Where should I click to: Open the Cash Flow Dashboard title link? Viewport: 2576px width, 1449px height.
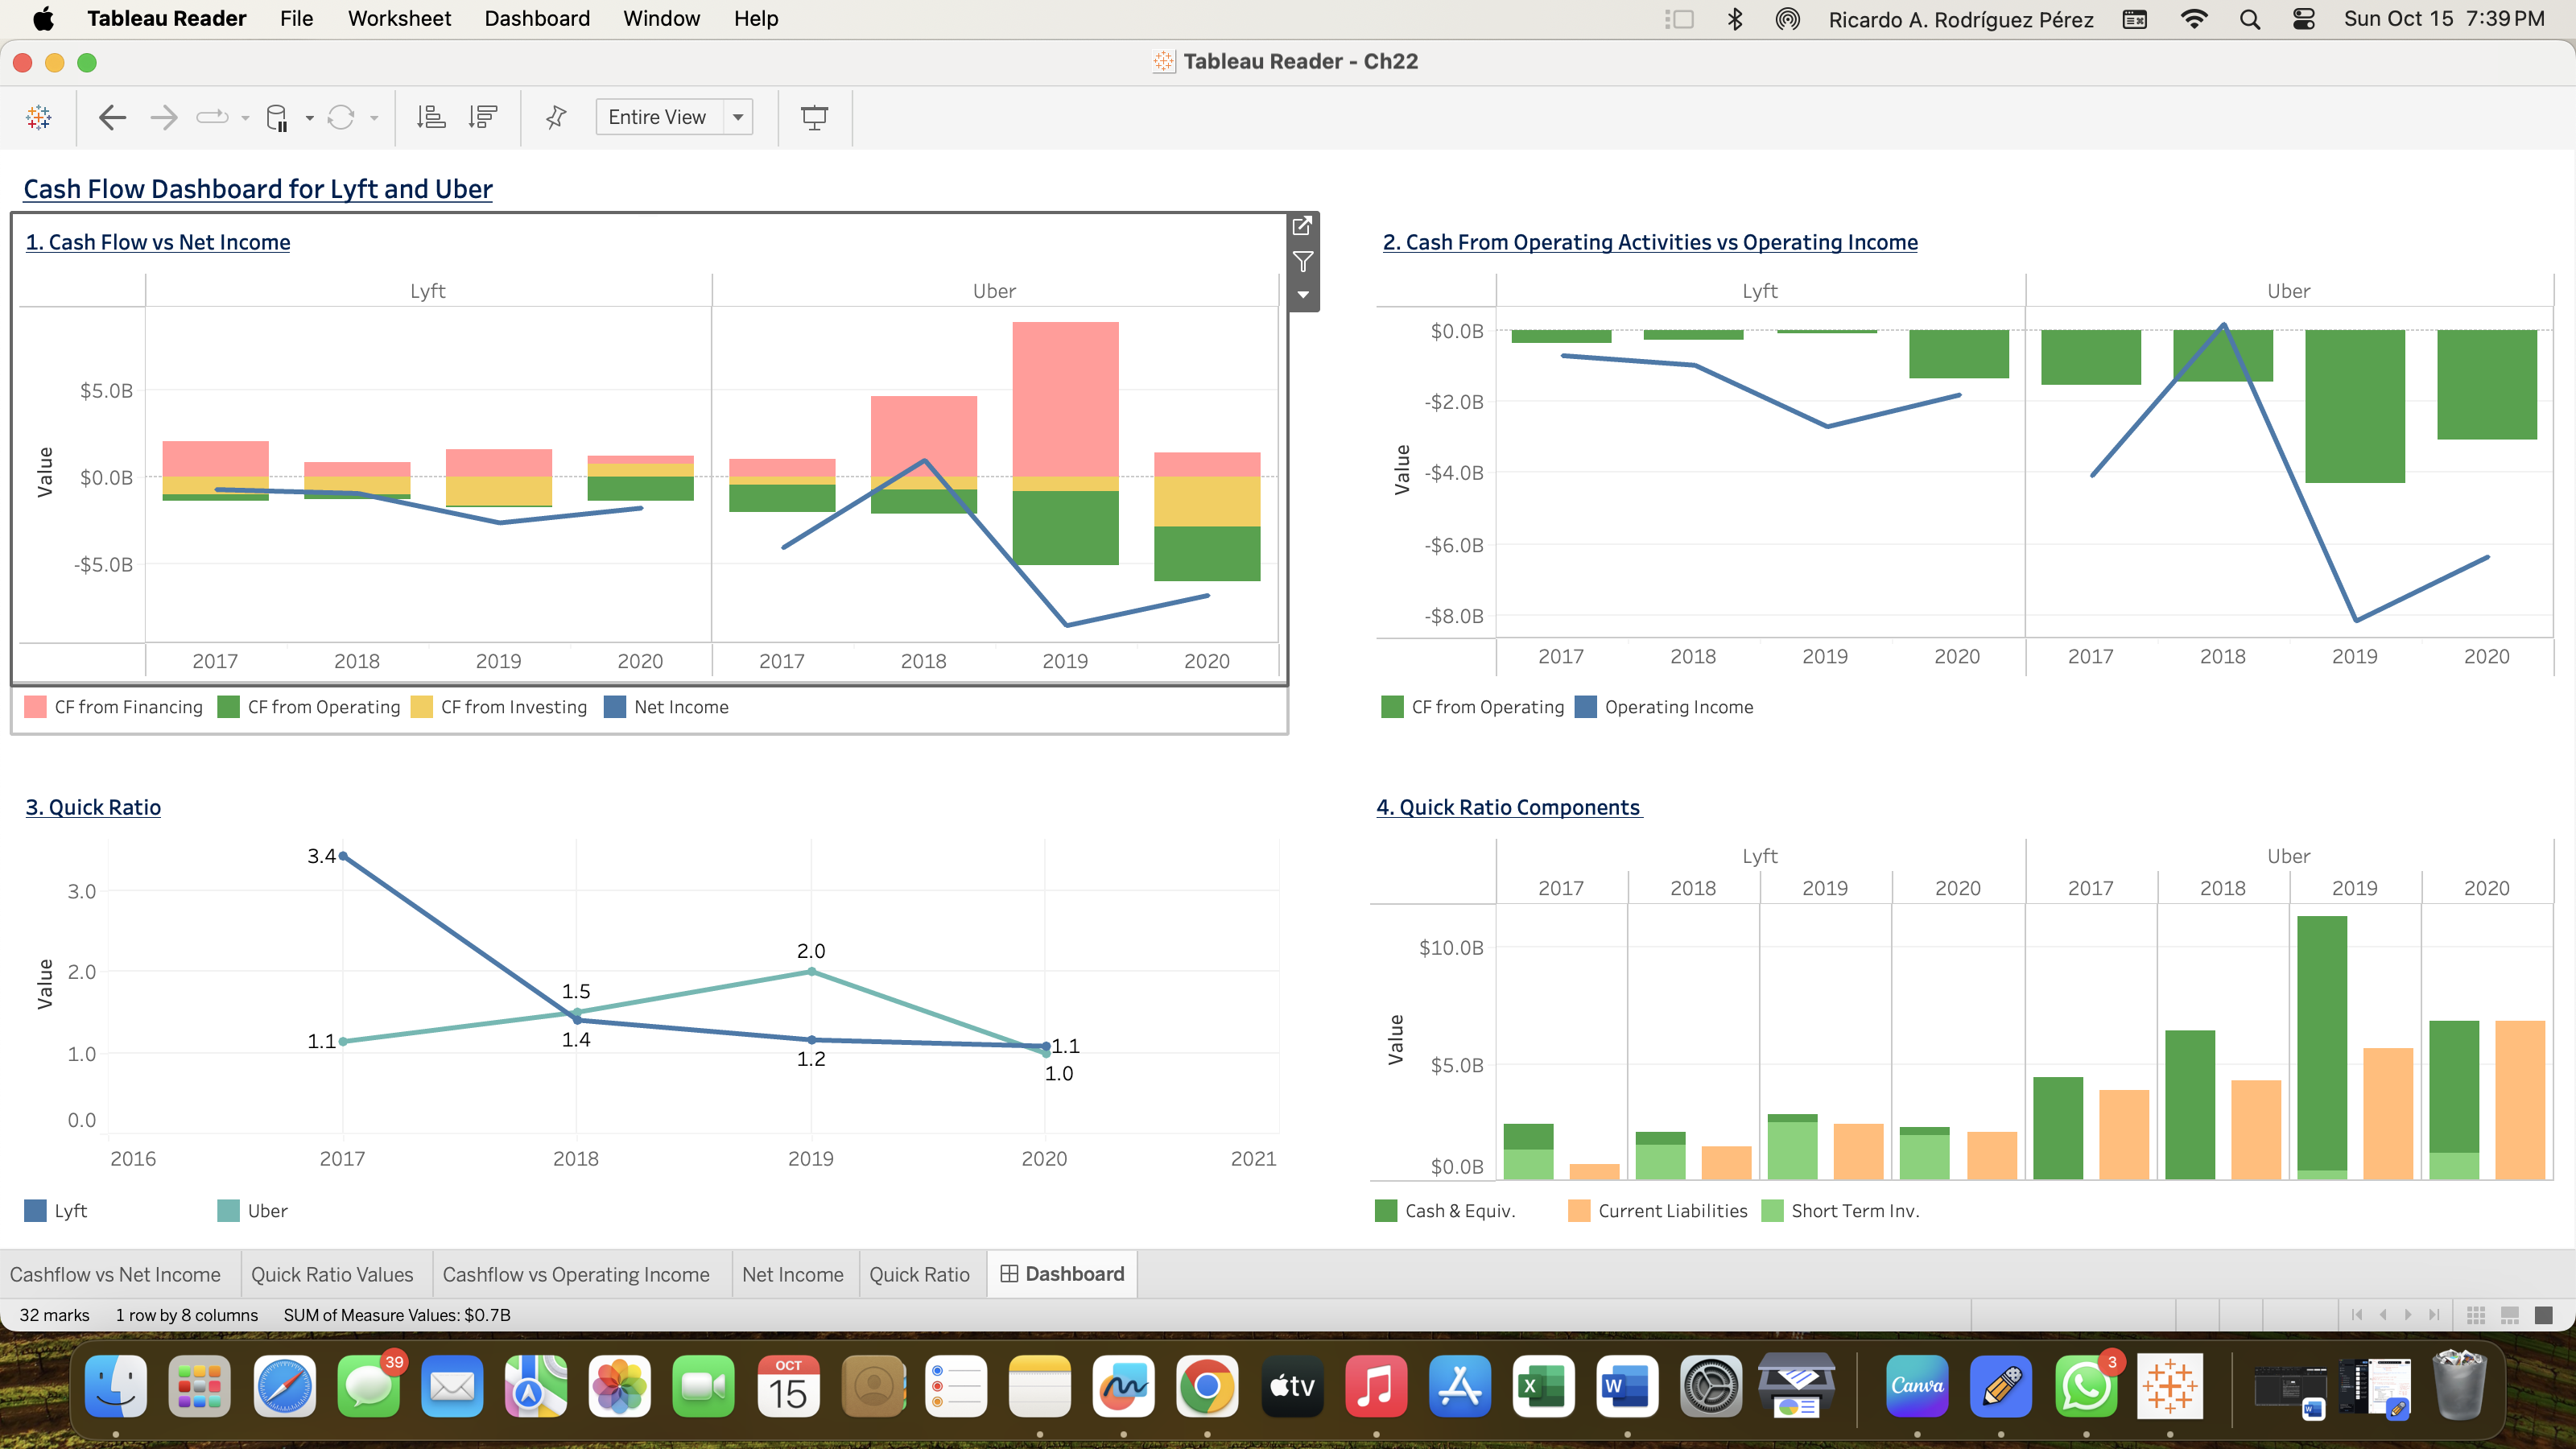pos(257,188)
